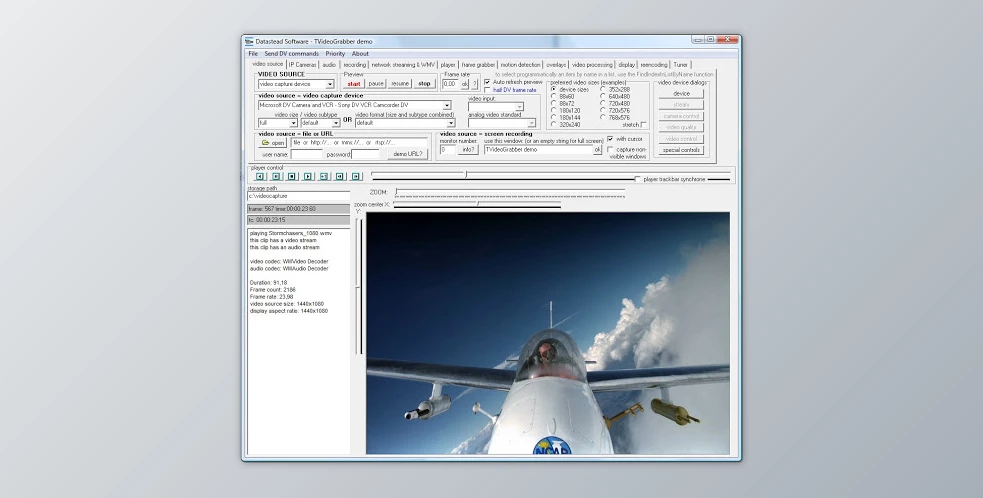Click the Frame rate input field

point(451,83)
